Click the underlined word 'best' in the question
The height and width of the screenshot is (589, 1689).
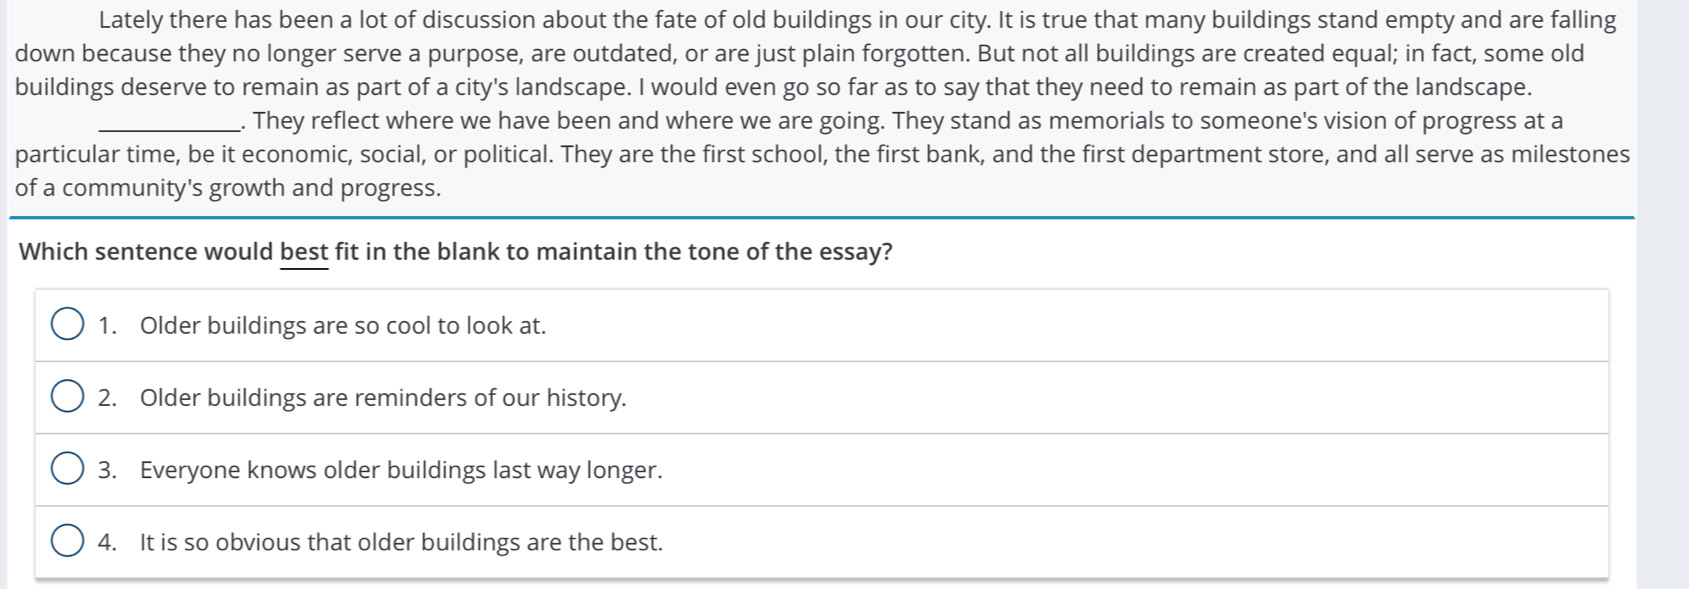(x=304, y=252)
